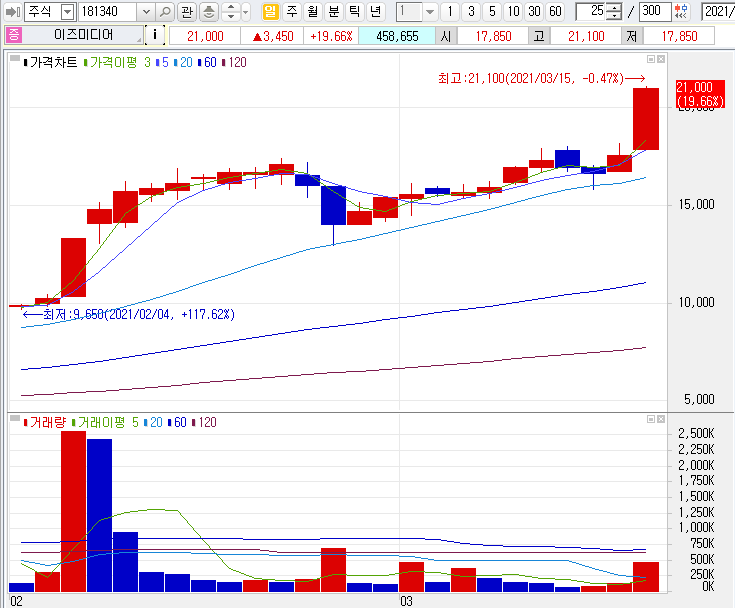Open the 주식 market type dropdown
735x608 pixels.
[x=68, y=12]
